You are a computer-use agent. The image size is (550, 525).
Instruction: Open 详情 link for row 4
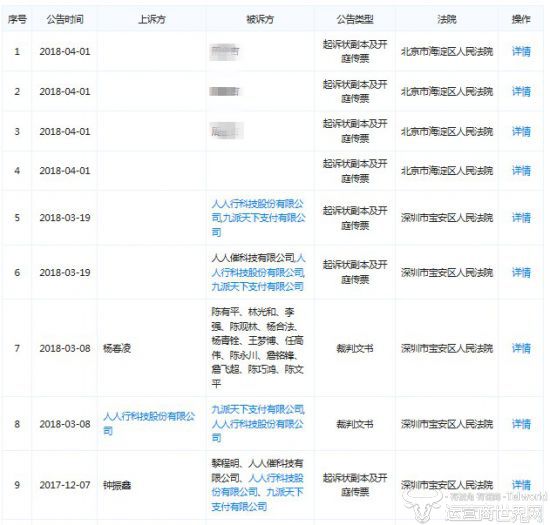[x=521, y=171]
